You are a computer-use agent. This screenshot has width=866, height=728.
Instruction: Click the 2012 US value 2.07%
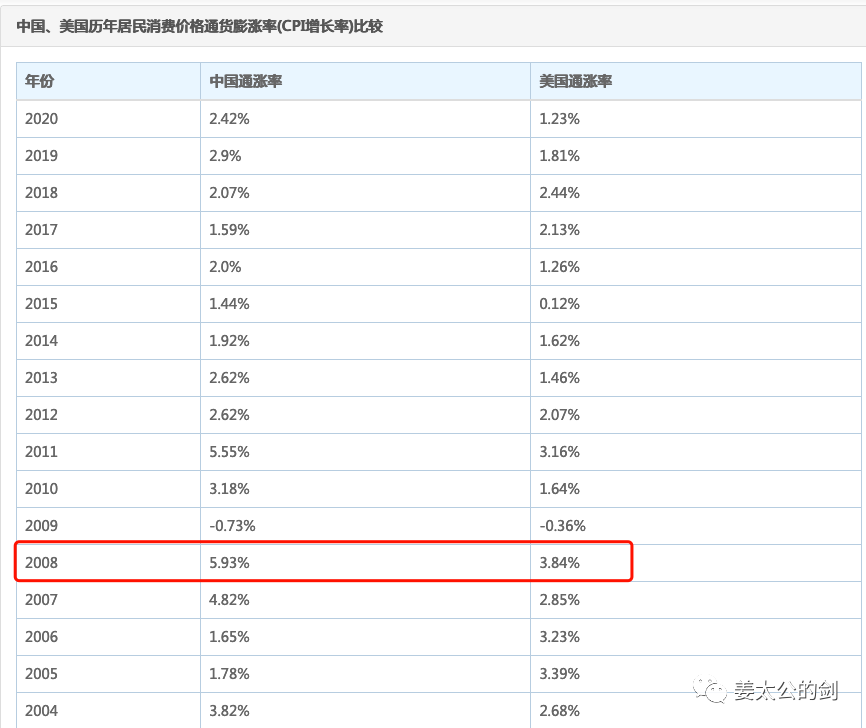point(559,415)
